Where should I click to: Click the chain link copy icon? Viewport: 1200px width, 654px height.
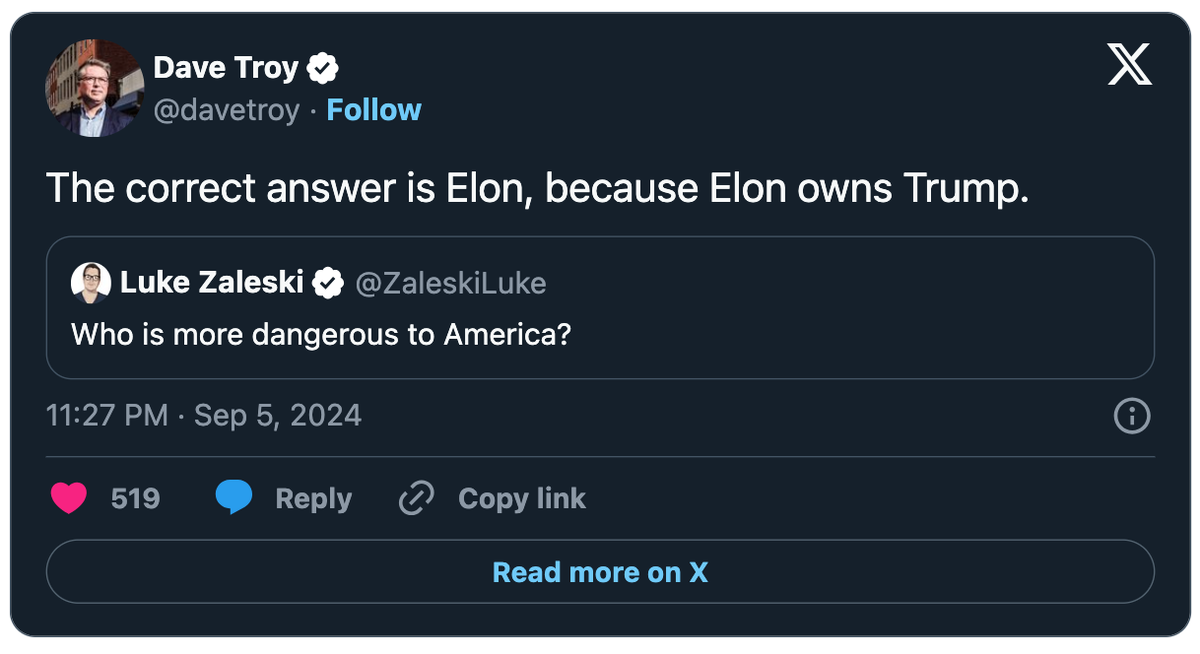click(x=416, y=498)
